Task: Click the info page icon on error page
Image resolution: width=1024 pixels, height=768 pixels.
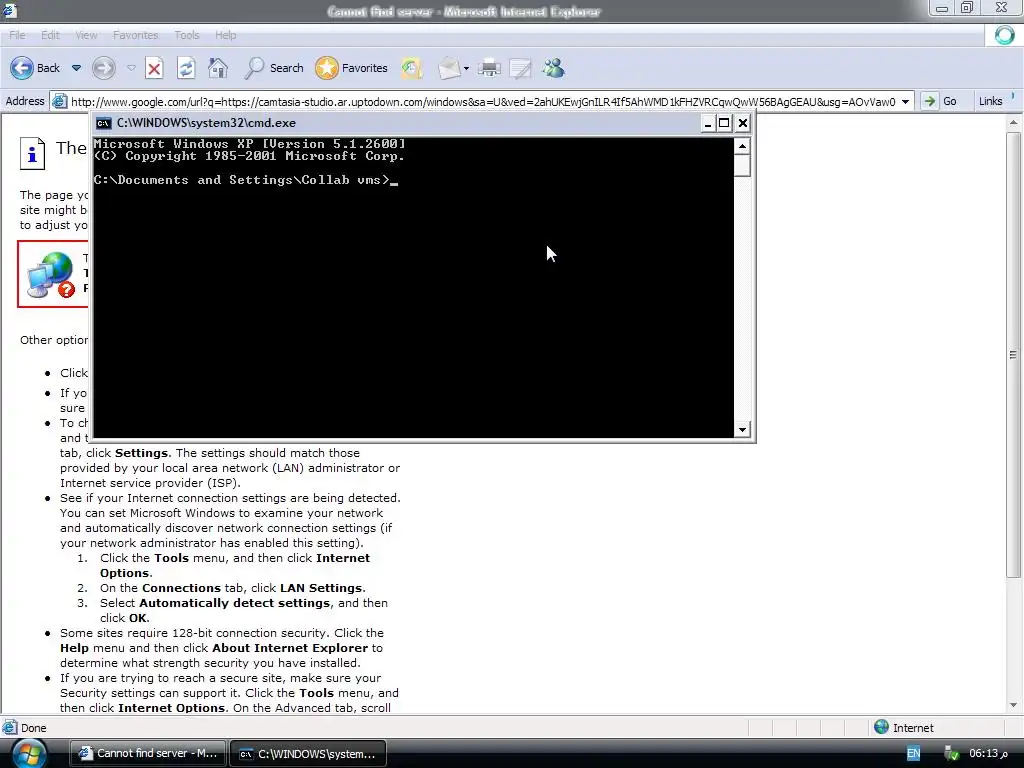Action: (32, 153)
